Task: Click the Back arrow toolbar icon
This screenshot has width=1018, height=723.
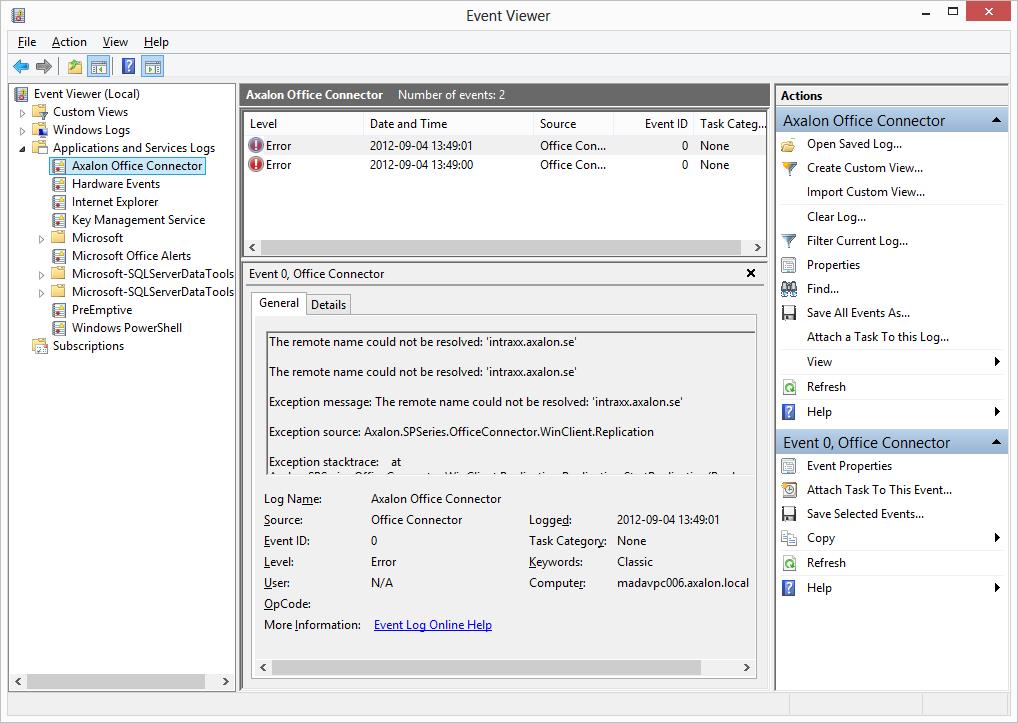Action: [21, 66]
